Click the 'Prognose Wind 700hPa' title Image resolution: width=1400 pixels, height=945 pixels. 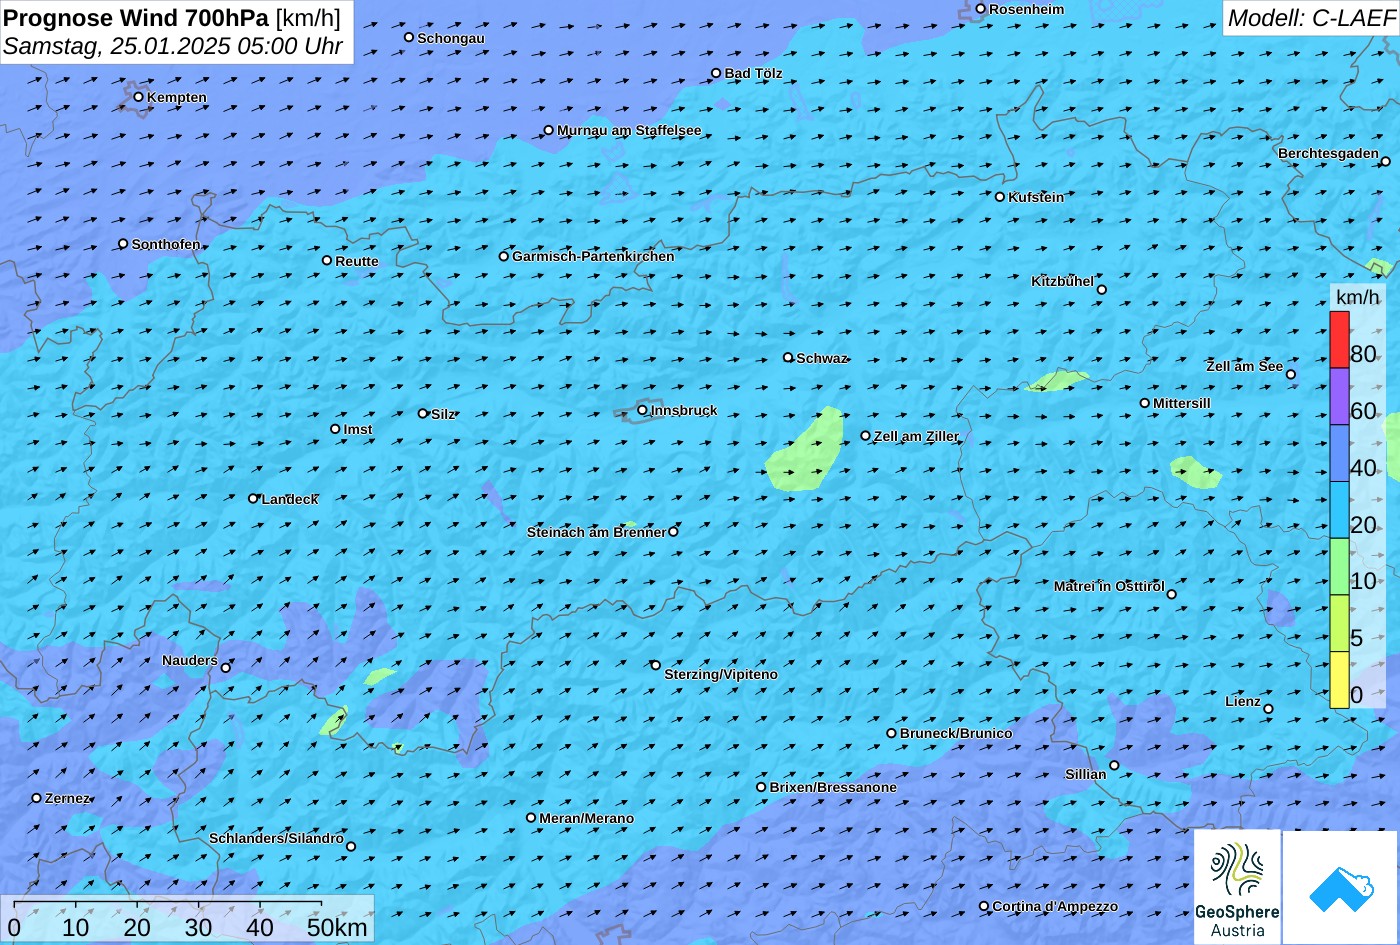tap(137, 17)
